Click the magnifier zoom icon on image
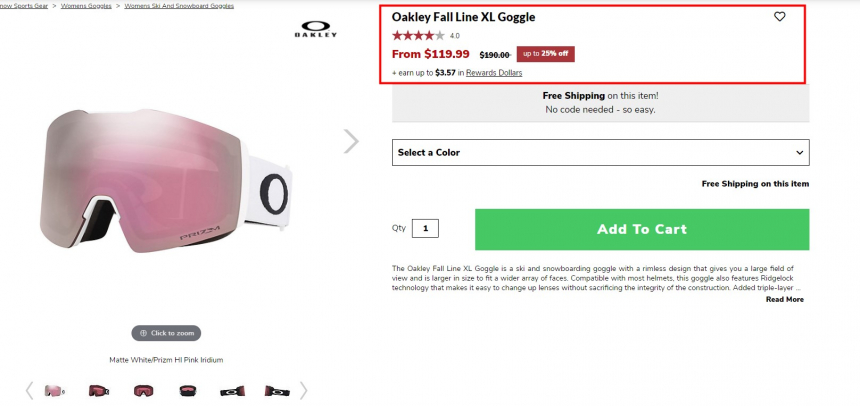Viewport: 860px width, 406px height. click(x=143, y=333)
